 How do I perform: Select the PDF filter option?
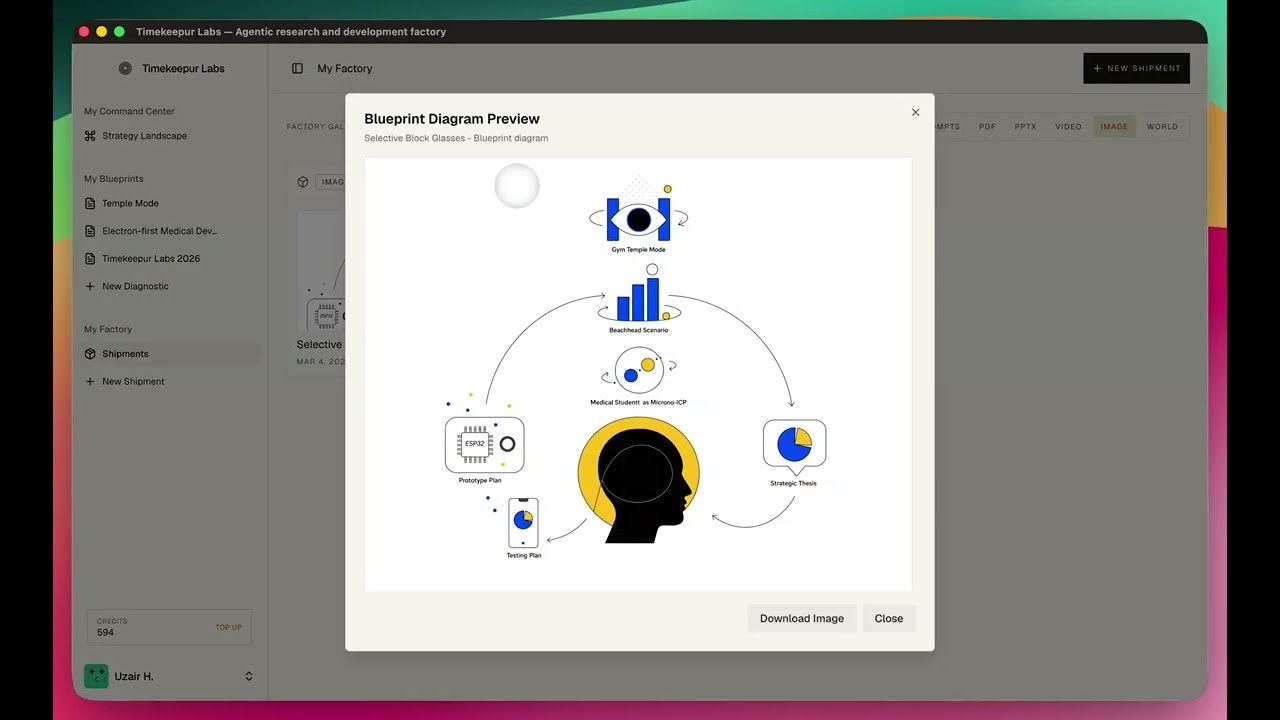click(x=987, y=126)
